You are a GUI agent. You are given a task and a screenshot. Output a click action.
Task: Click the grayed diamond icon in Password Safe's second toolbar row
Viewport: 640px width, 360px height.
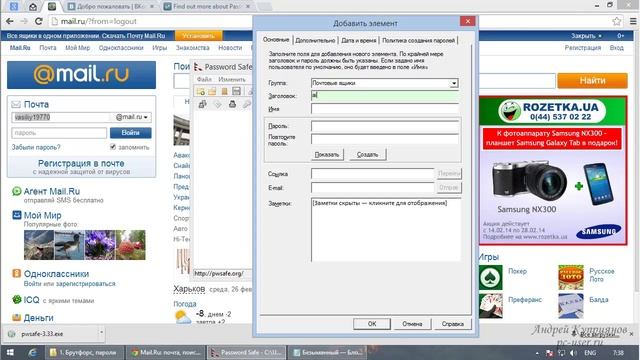pos(218,104)
